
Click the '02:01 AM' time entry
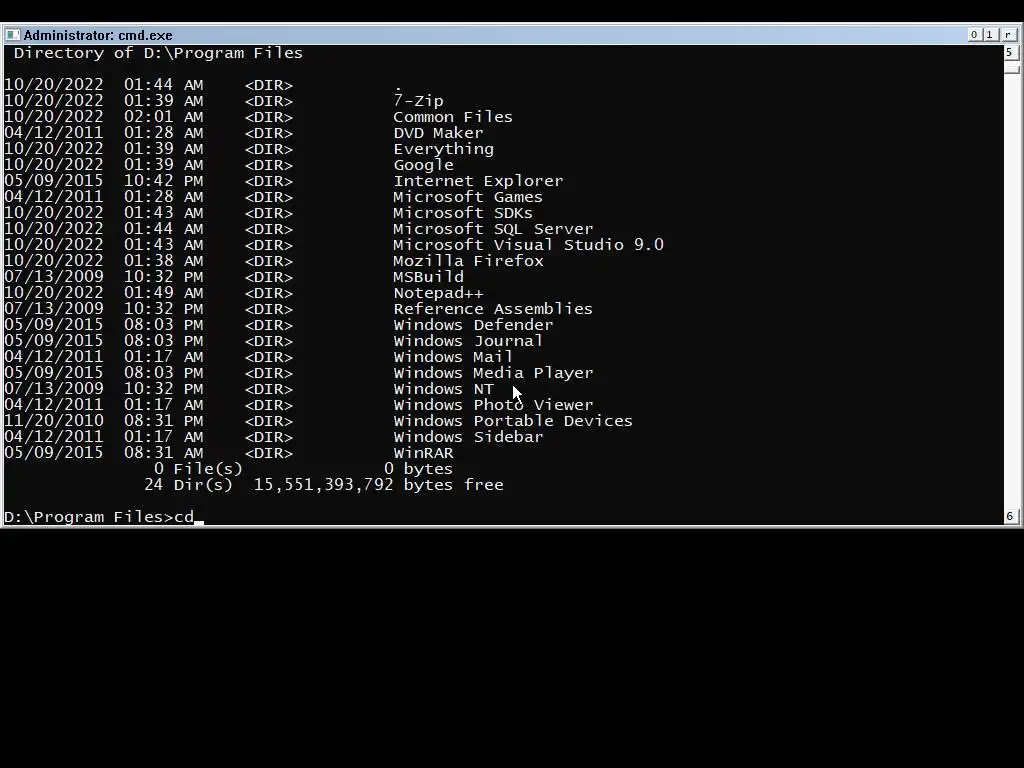[164, 117]
